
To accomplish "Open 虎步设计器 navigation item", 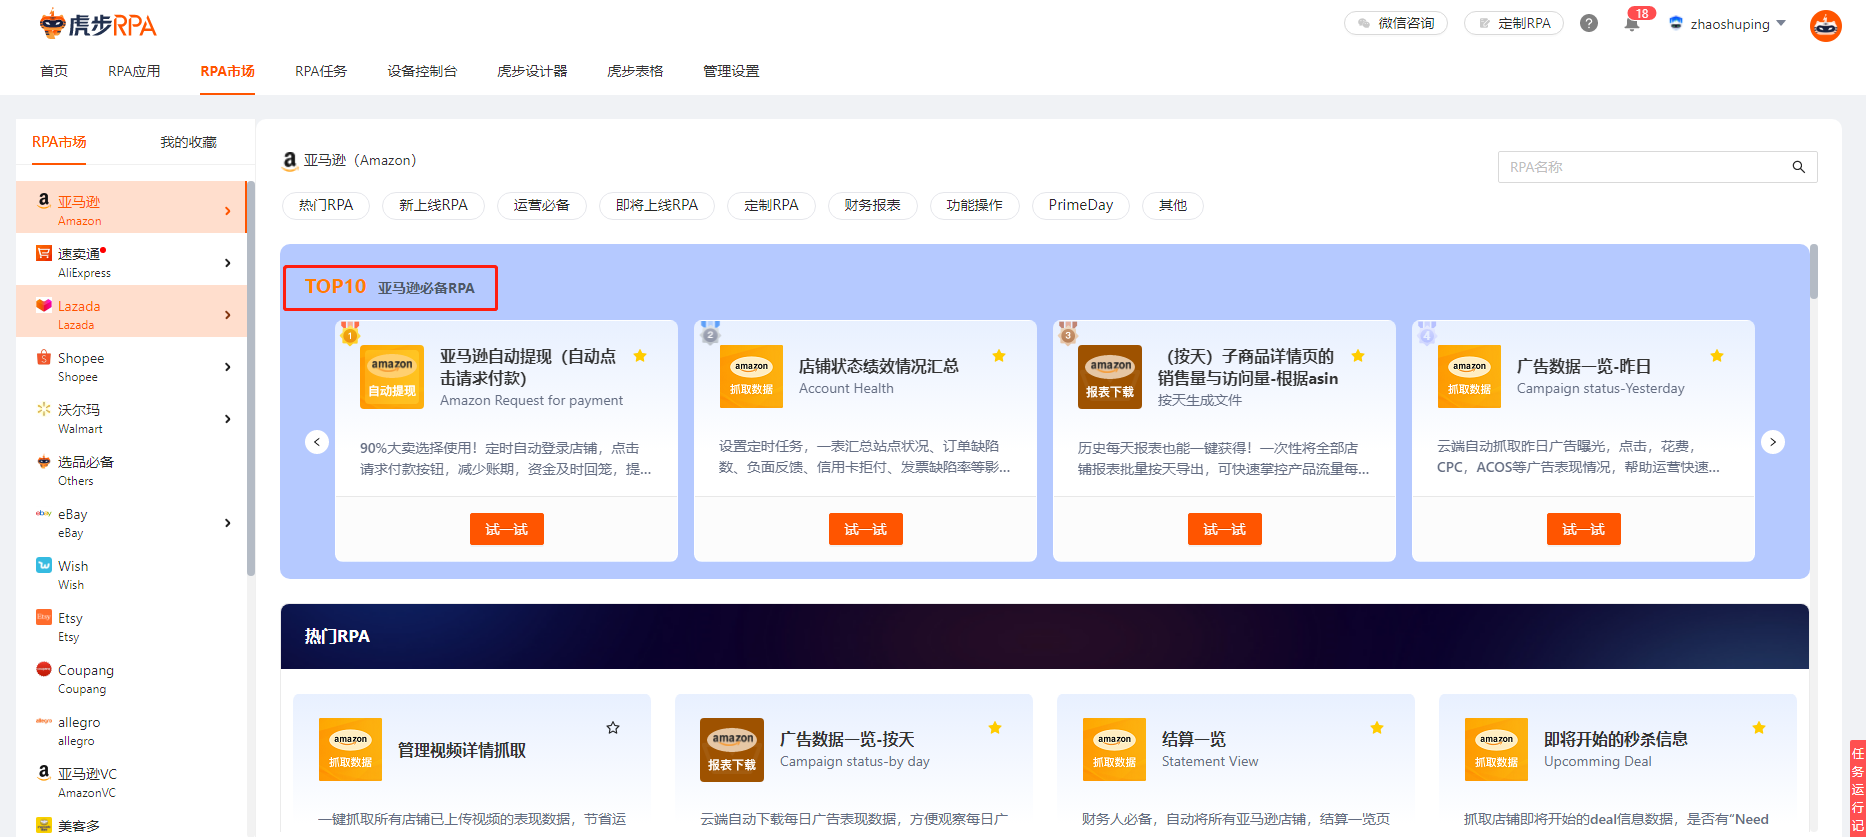I will tap(532, 71).
